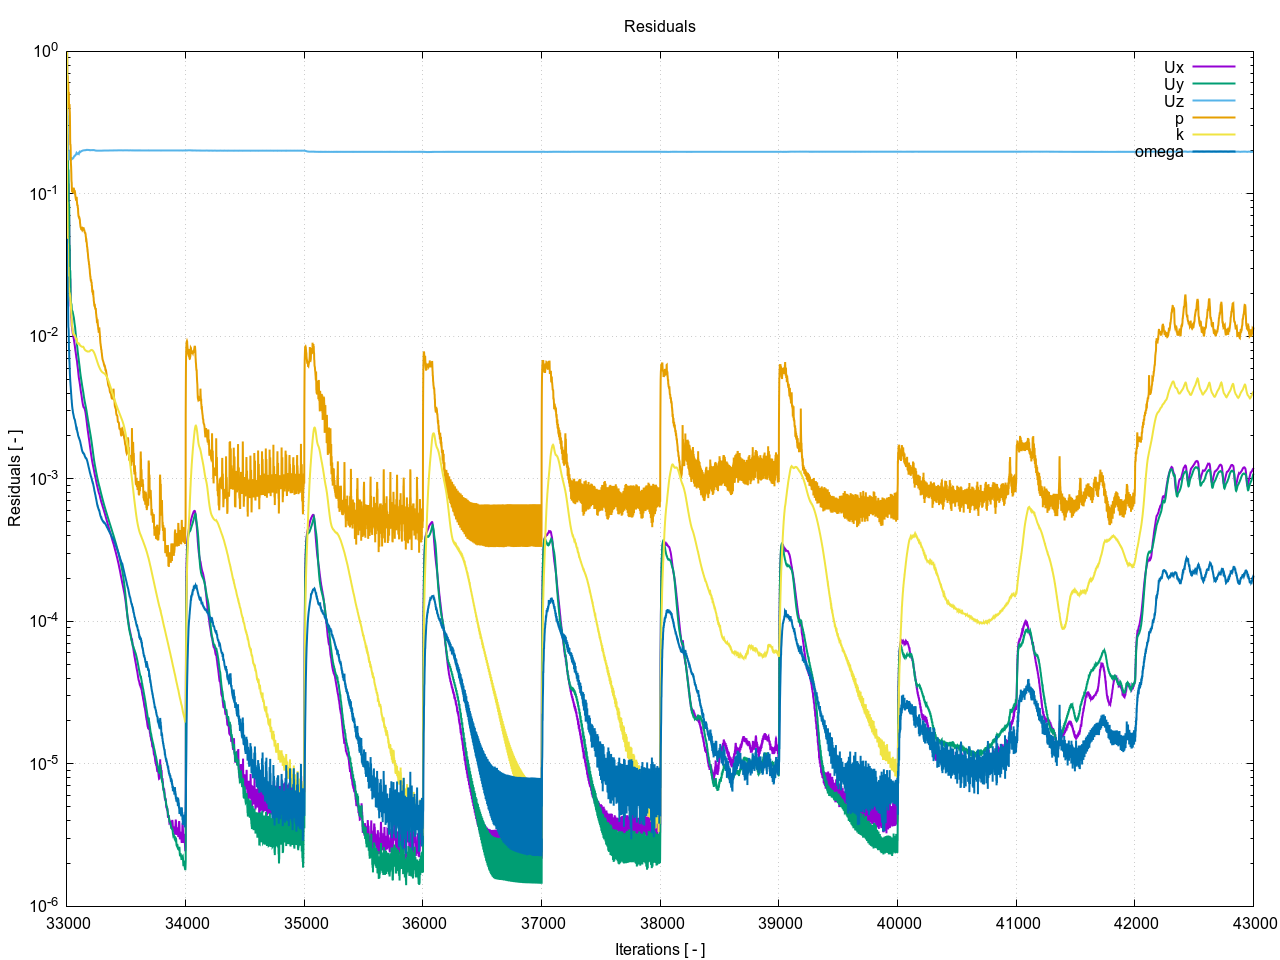Click the 33000 x-axis tick label
Viewport: 1280px width, 960px height.
point(67,923)
